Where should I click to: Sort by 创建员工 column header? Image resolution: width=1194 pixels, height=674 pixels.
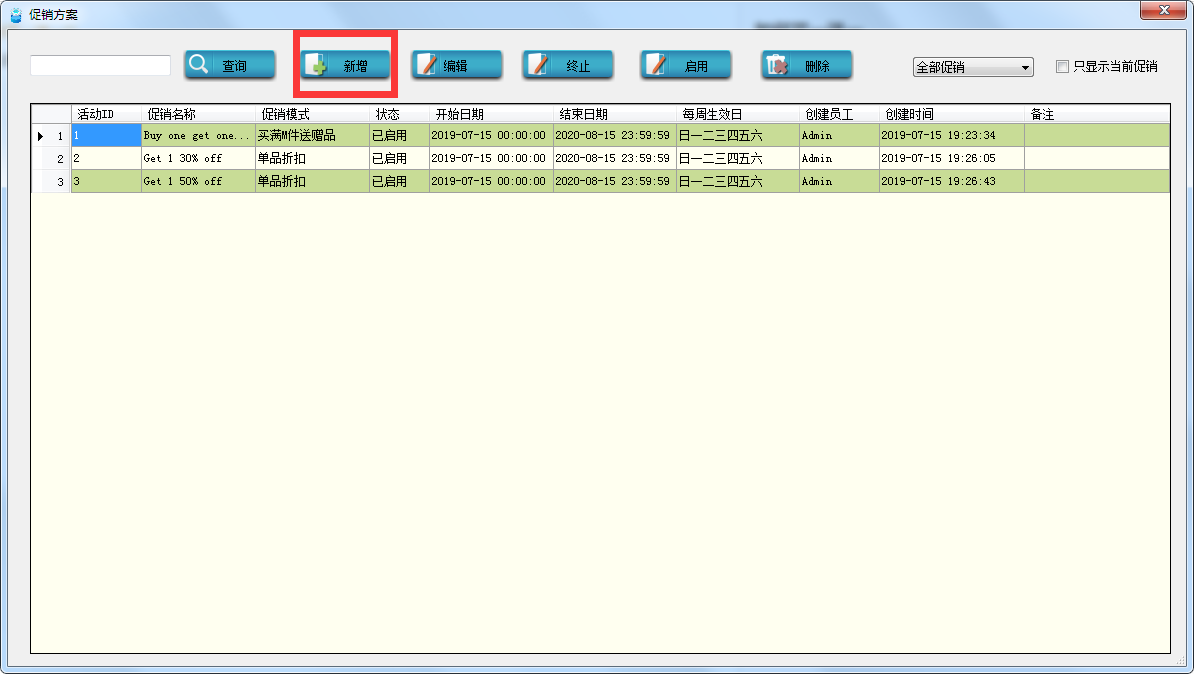tap(839, 114)
